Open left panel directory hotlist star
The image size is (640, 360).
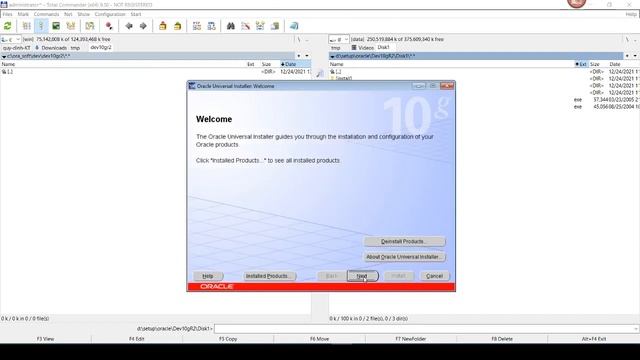299,56
